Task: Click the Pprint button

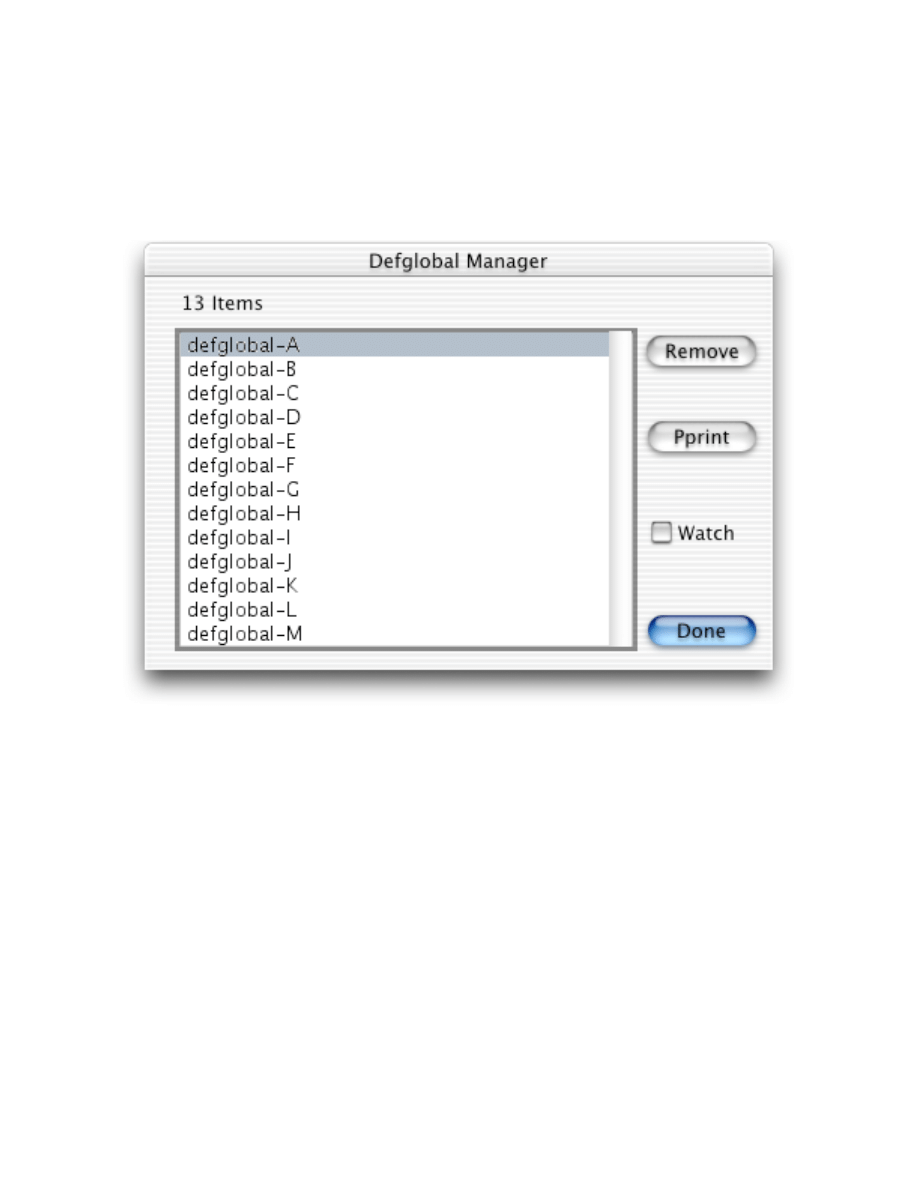Action: pos(701,437)
